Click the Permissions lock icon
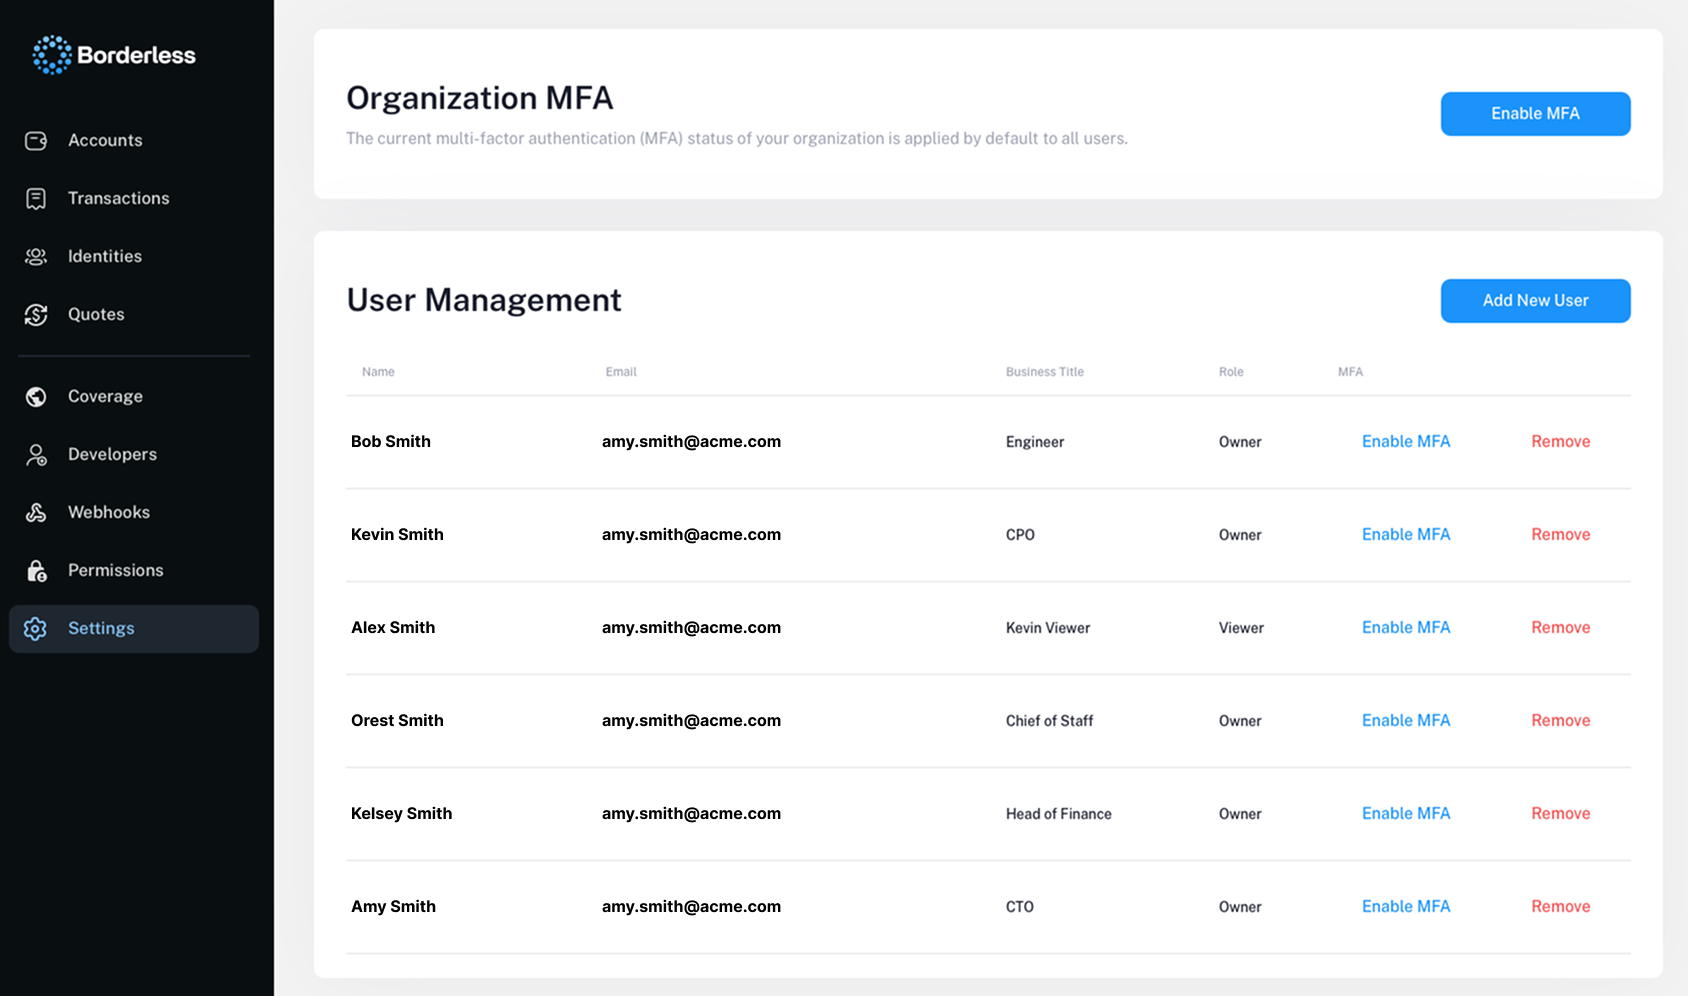 click(x=35, y=570)
